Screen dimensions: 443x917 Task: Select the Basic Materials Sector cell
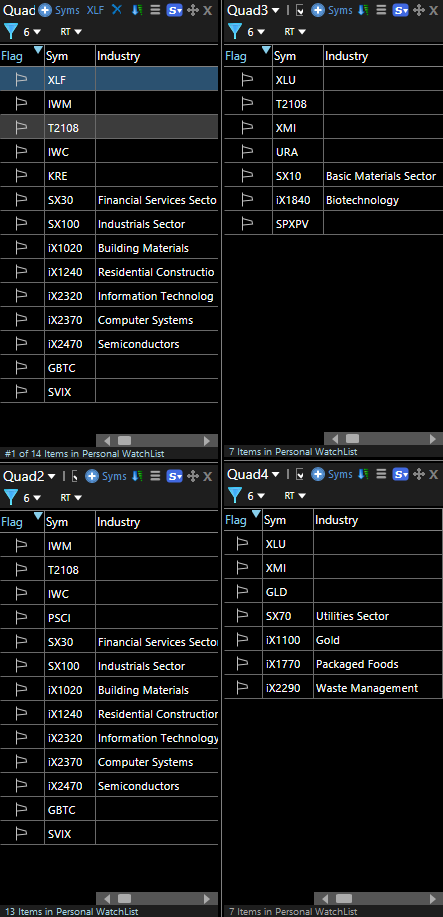pyautogui.click(x=383, y=175)
